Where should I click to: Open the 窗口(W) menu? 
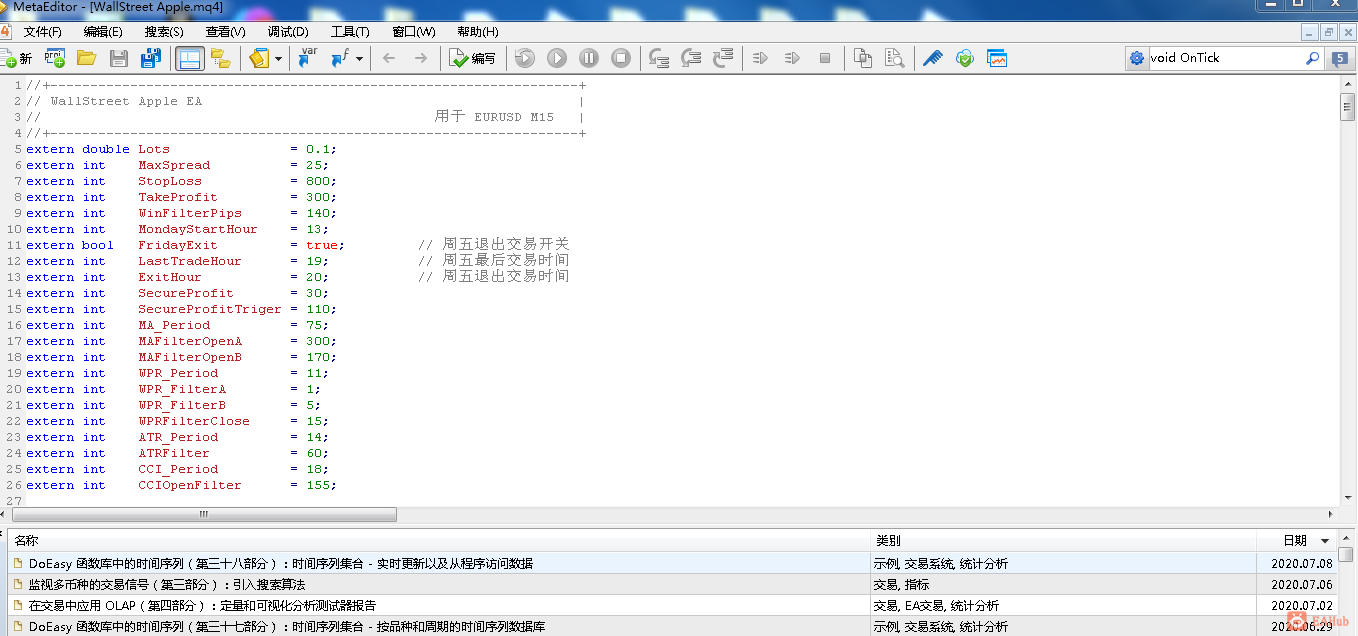pos(414,32)
